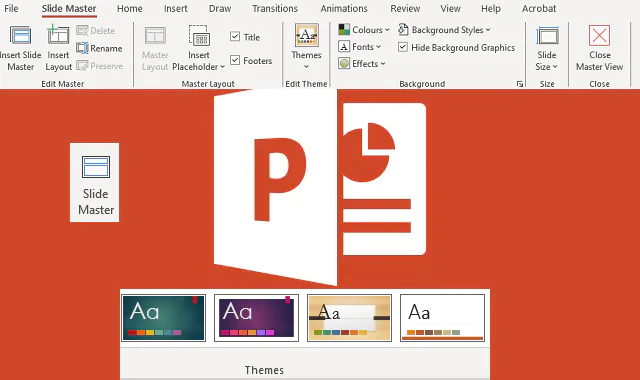The height and width of the screenshot is (380, 640).
Task: Switch to the View tab
Action: (450, 9)
